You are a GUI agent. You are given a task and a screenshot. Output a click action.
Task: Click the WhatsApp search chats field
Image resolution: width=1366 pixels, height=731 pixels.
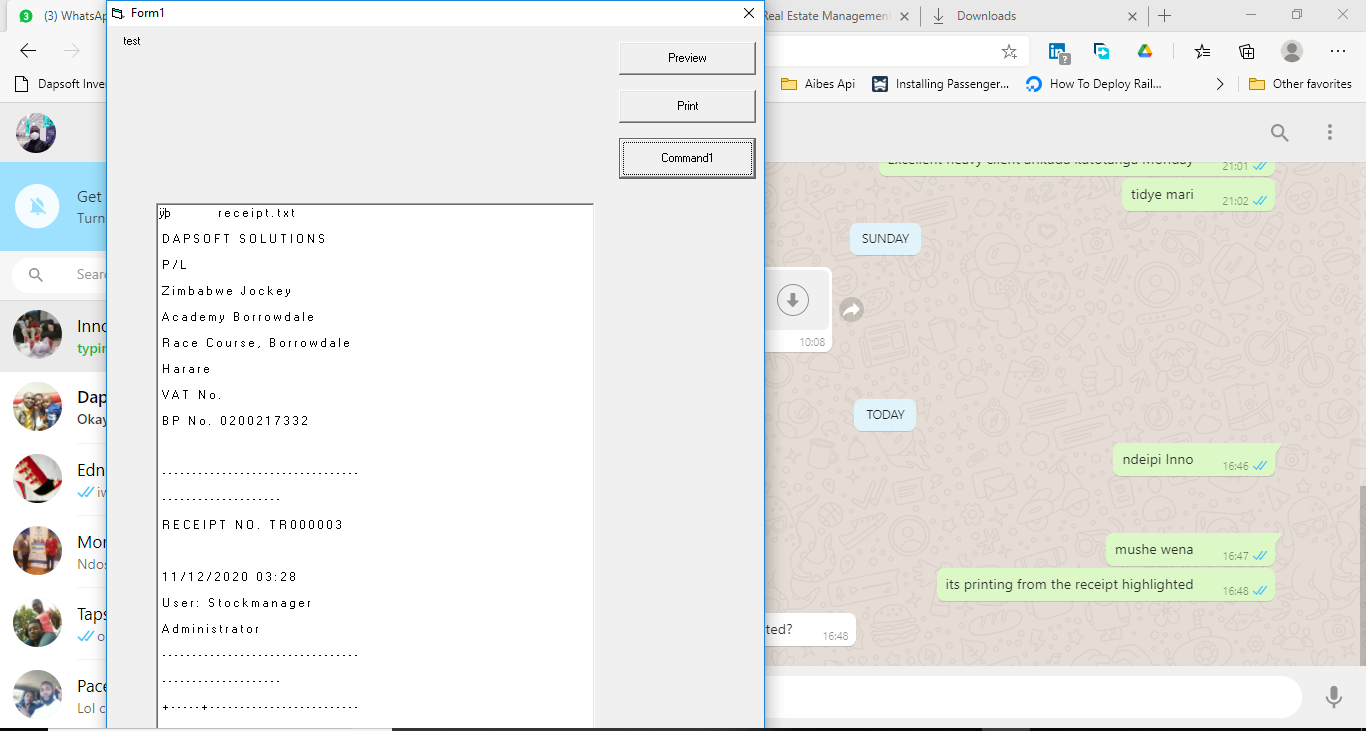(x=60, y=274)
